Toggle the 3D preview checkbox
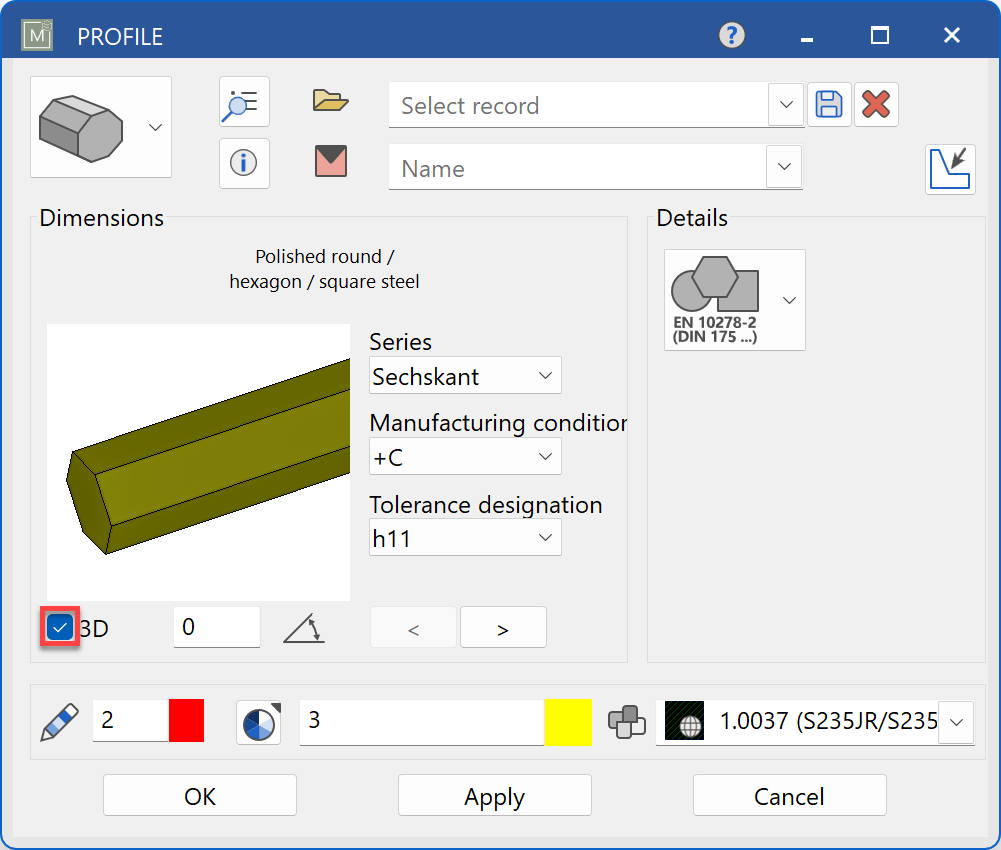This screenshot has height=850, width=1001. click(58, 627)
